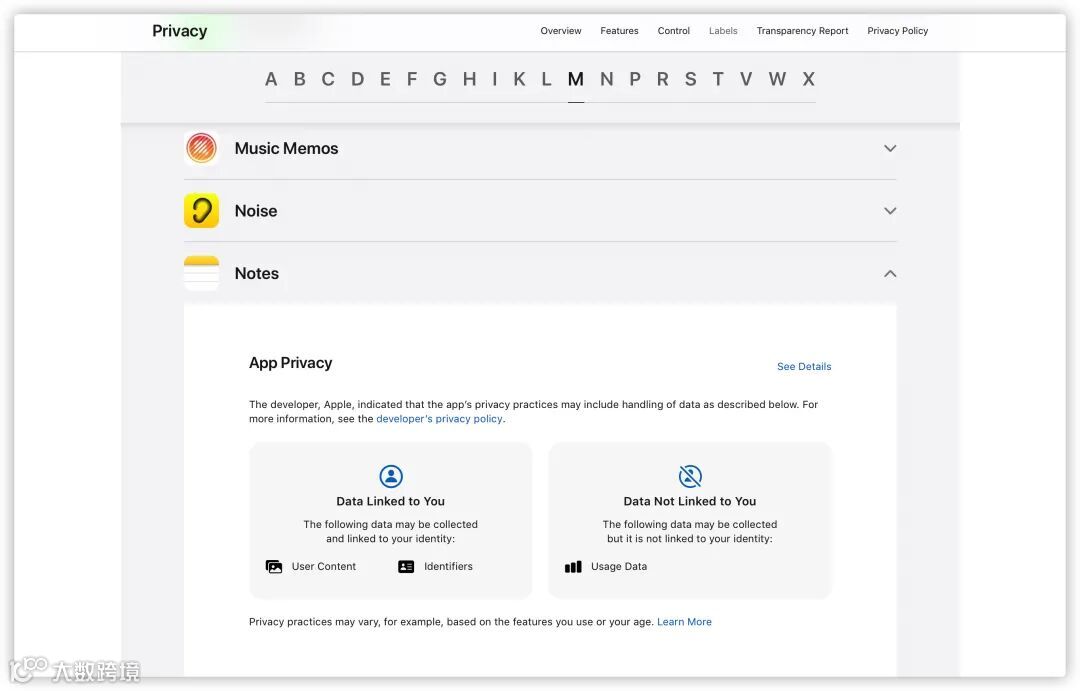
Task: Click the See Details link
Action: pos(804,367)
